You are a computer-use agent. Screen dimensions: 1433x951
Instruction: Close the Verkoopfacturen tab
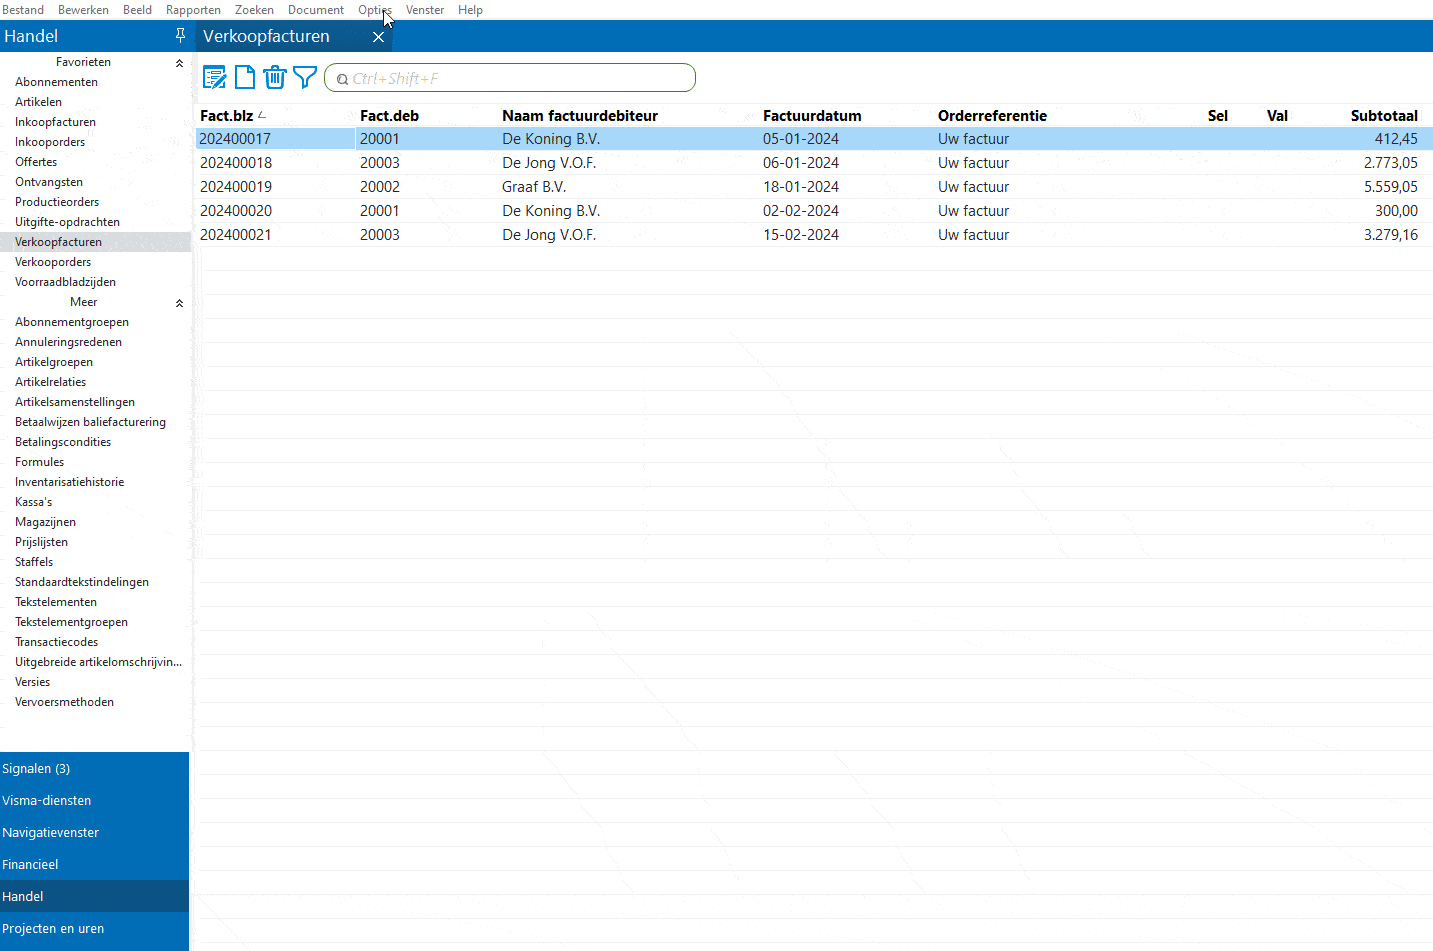[x=378, y=37]
